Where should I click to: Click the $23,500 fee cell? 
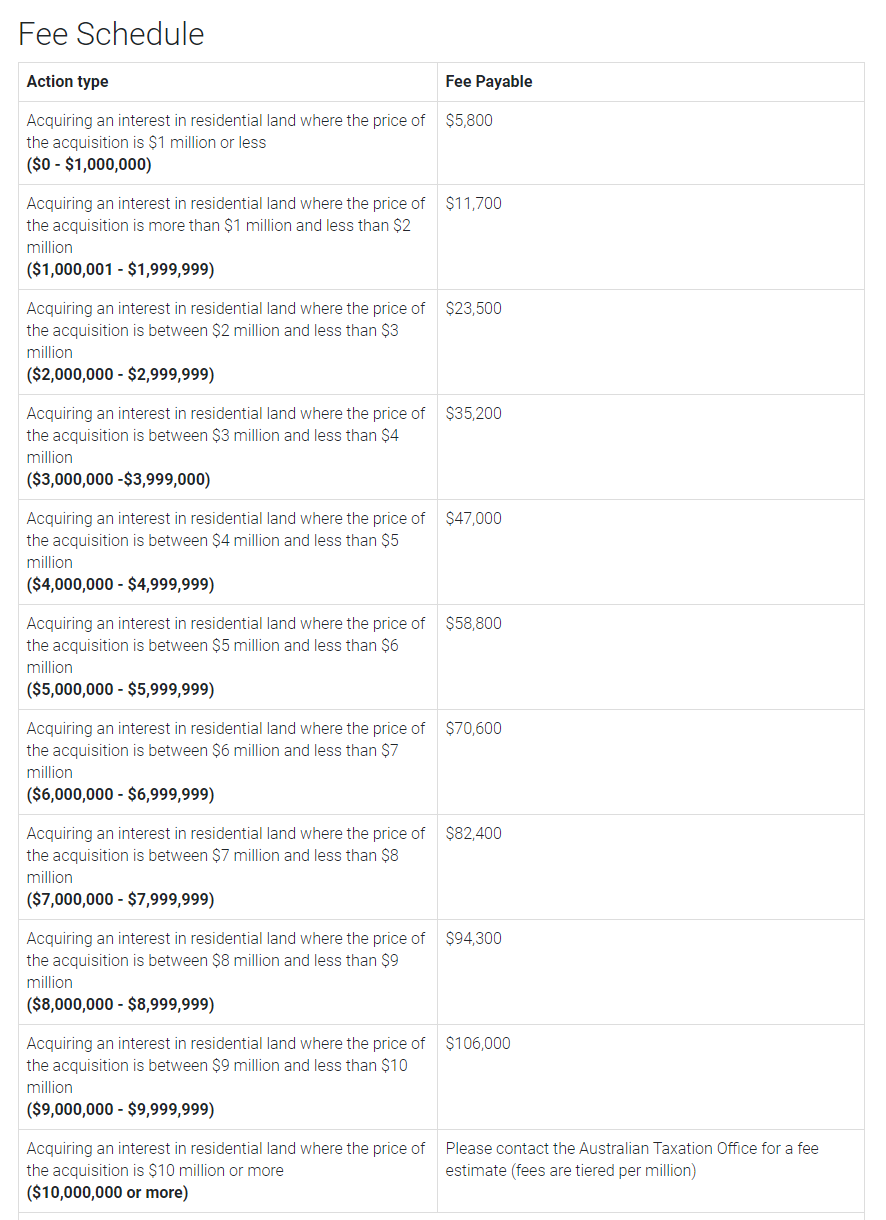(x=474, y=309)
